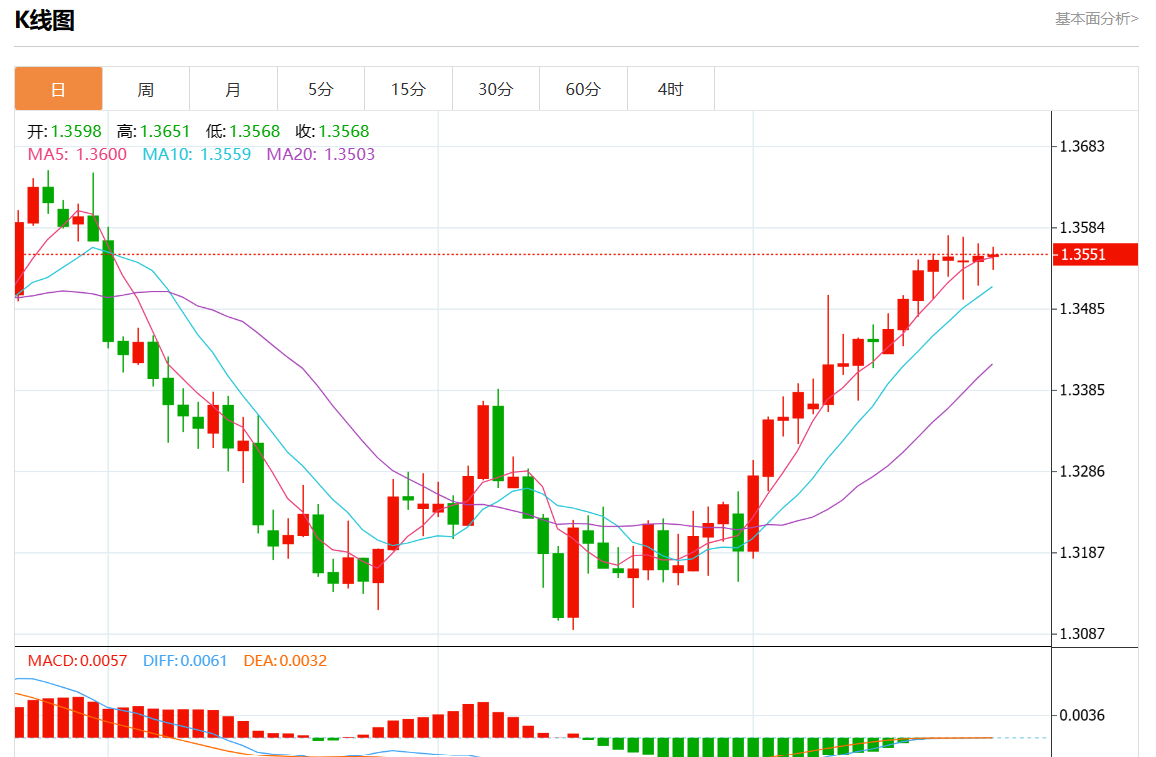Image resolution: width=1156 pixels, height=757 pixels.
Task: Click the 1.3187 price axis label
Action: tap(1082, 552)
